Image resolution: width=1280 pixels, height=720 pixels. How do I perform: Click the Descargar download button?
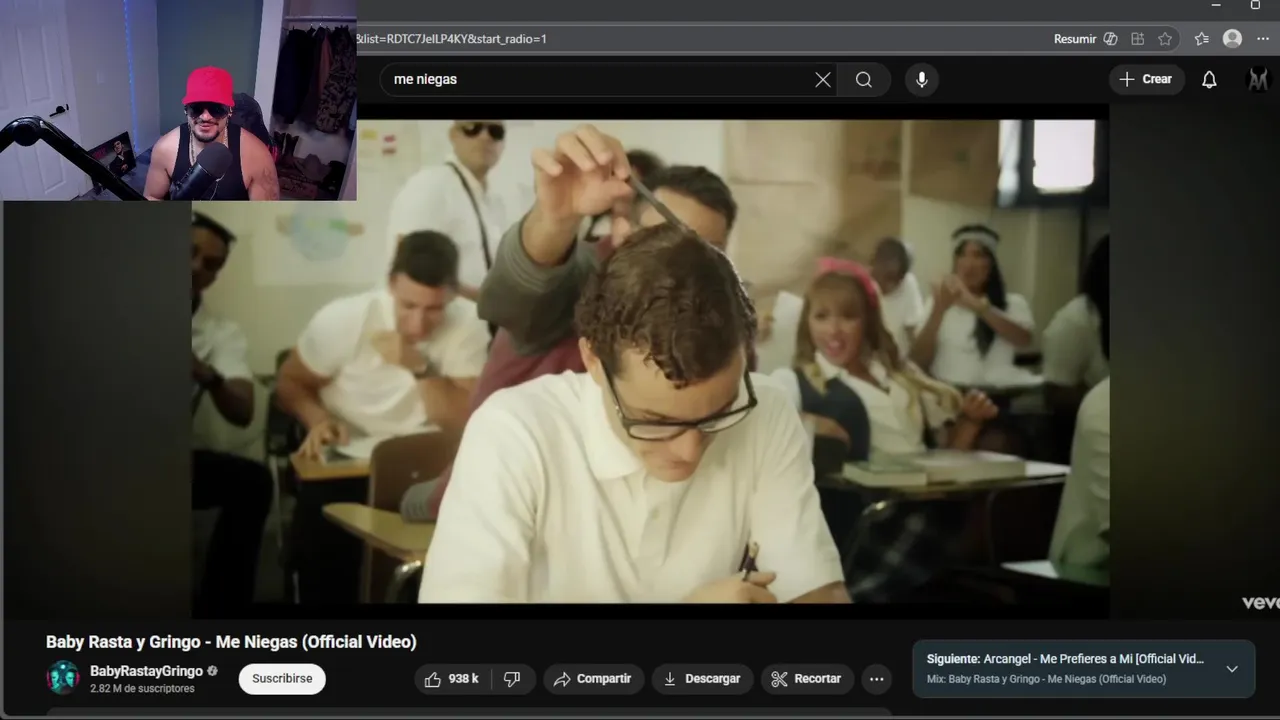[x=702, y=679]
